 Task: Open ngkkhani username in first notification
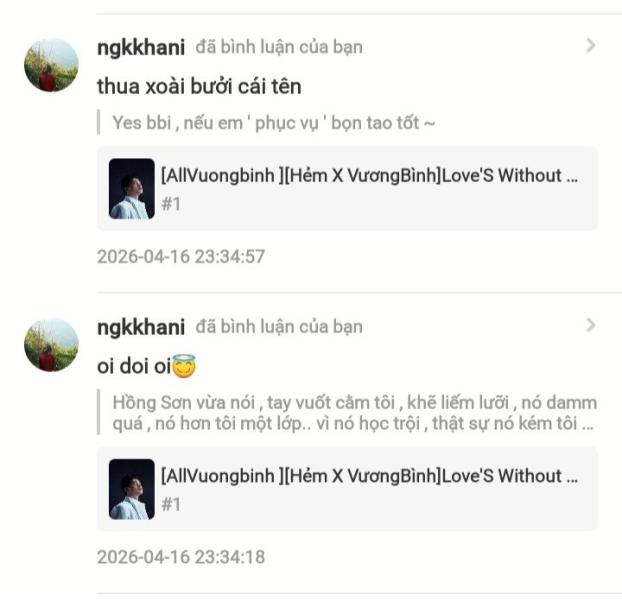tap(141, 47)
